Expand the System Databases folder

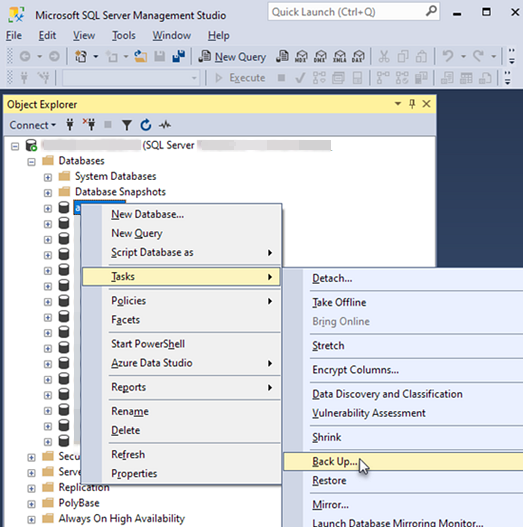(48, 177)
